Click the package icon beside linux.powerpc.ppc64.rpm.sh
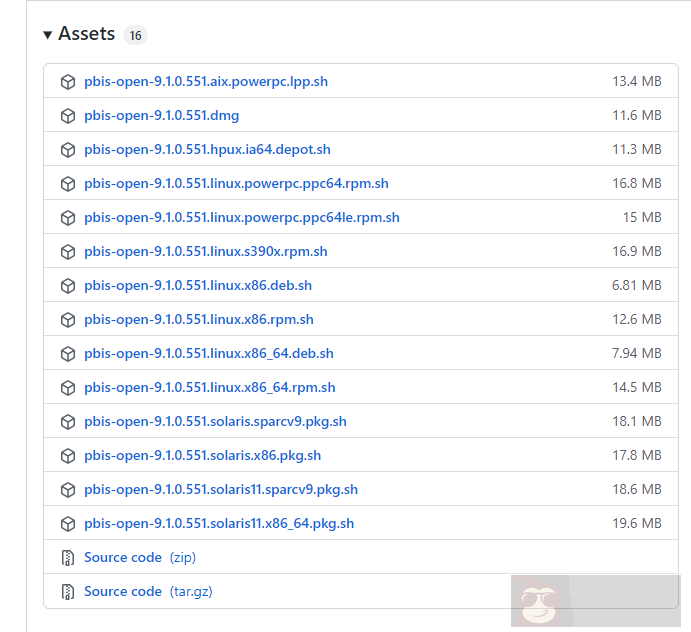 68,184
